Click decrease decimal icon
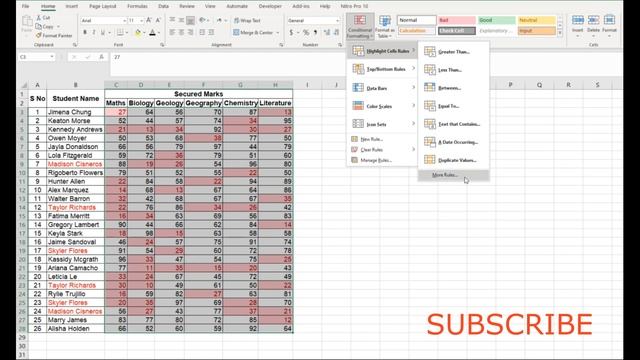Image resolution: width=640 pixels, height=360 pixels. coord(336,33)
